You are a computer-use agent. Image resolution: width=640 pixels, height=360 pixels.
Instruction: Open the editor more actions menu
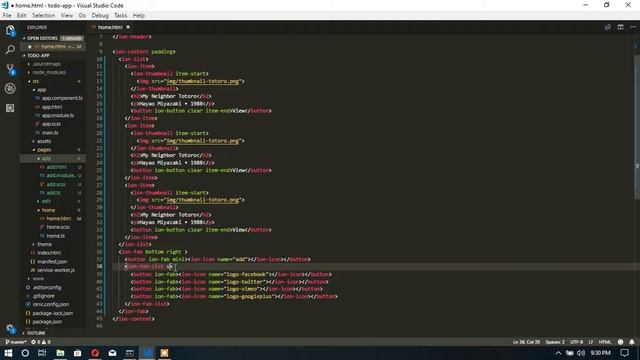[x=633, y=27]
